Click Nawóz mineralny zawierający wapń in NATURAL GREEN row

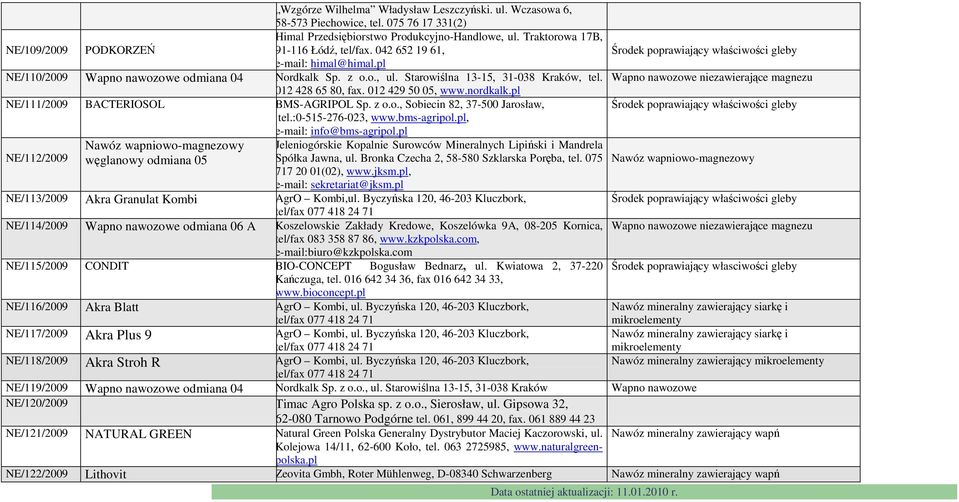[x=695, y=434]
